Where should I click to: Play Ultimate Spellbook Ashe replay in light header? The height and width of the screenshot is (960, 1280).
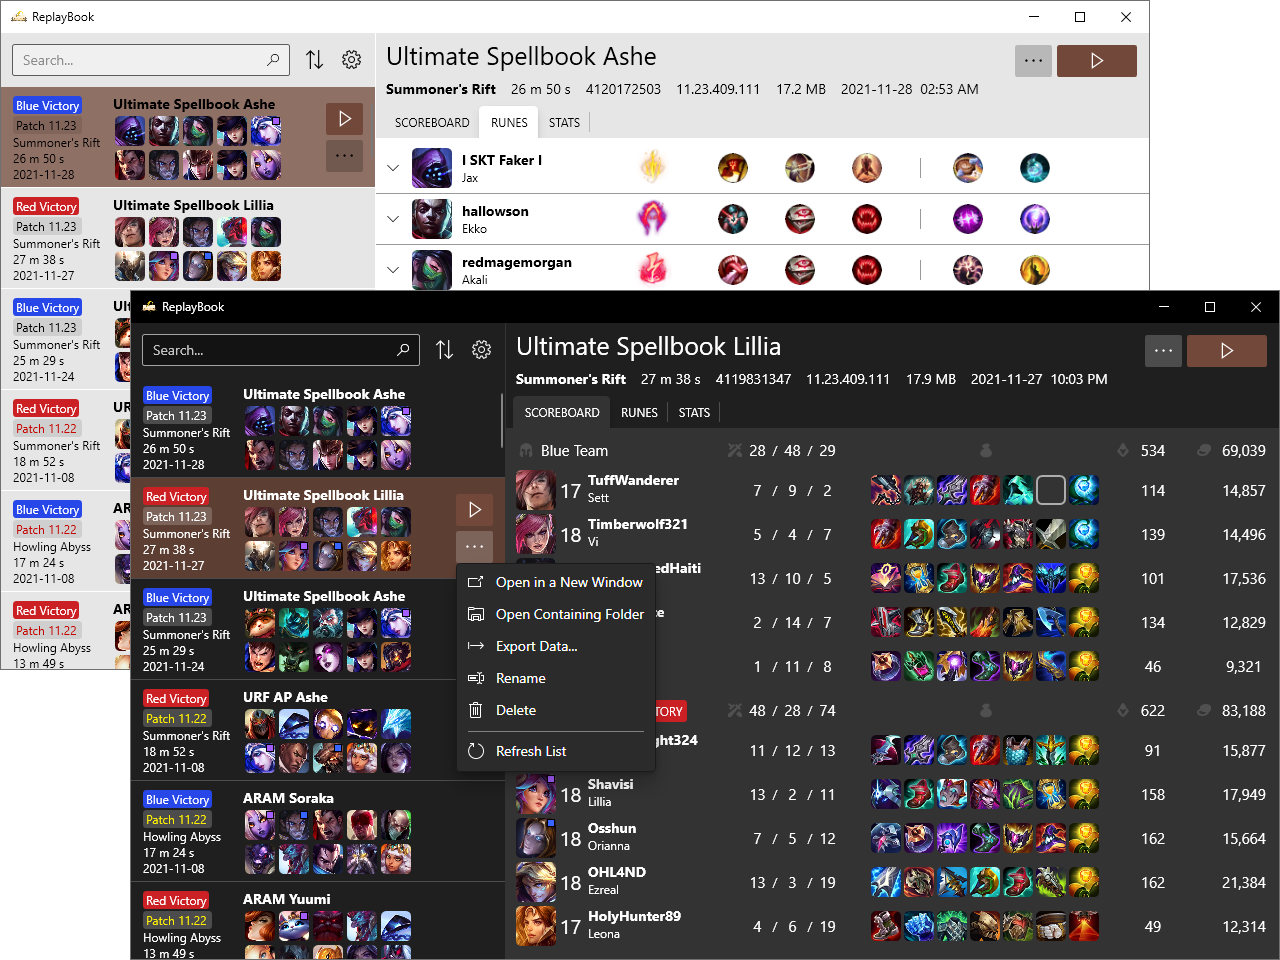tap(1097, 61)
